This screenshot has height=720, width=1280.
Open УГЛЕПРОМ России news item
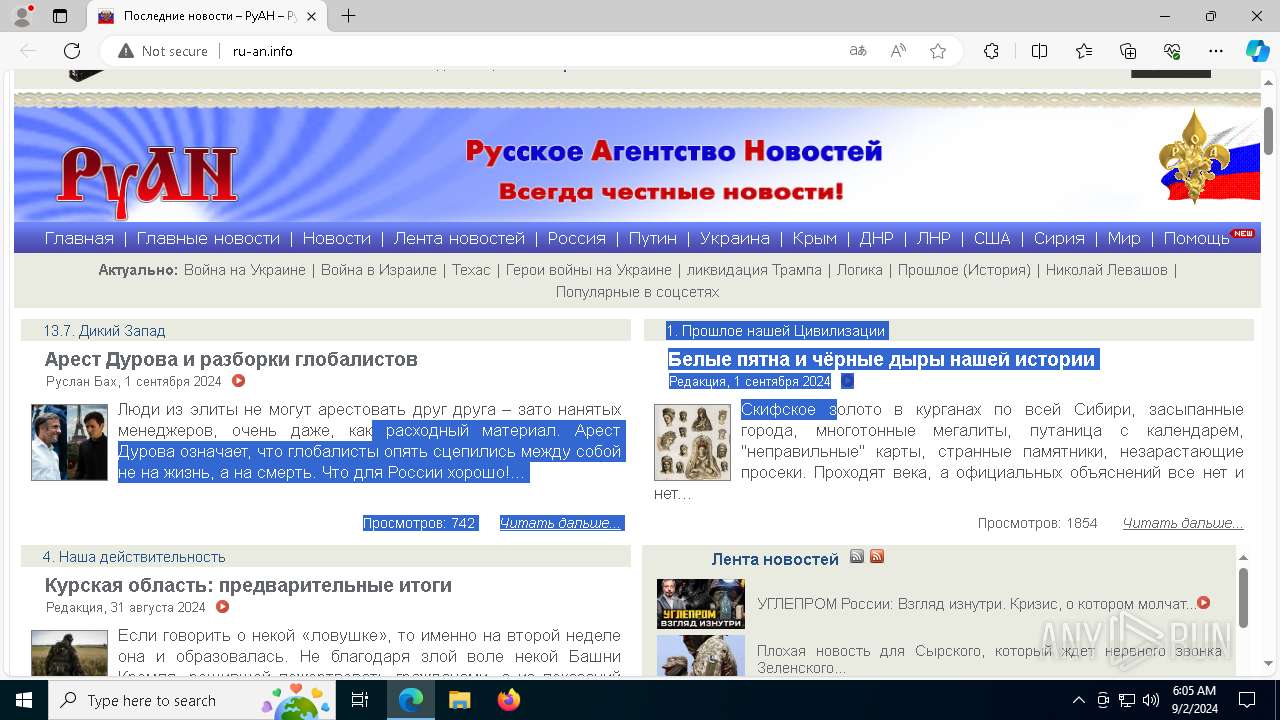976,604
